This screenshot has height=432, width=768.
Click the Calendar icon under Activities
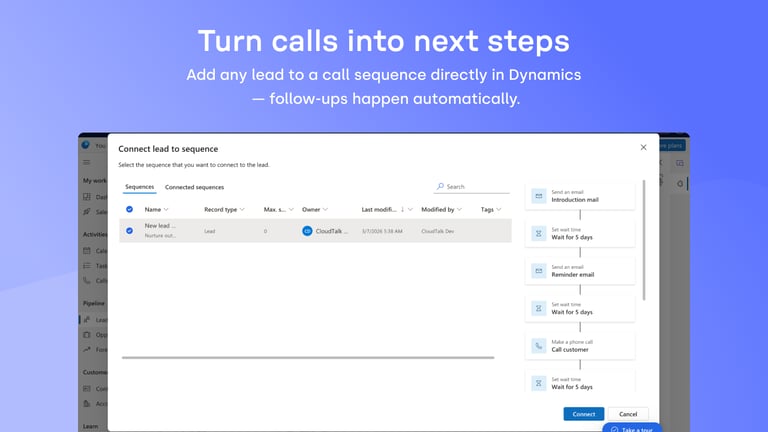(87, 251)
